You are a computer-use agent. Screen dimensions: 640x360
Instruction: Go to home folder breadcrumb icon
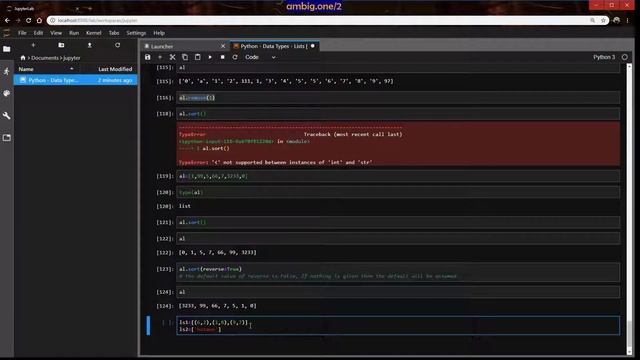click(x=23, y=58)
